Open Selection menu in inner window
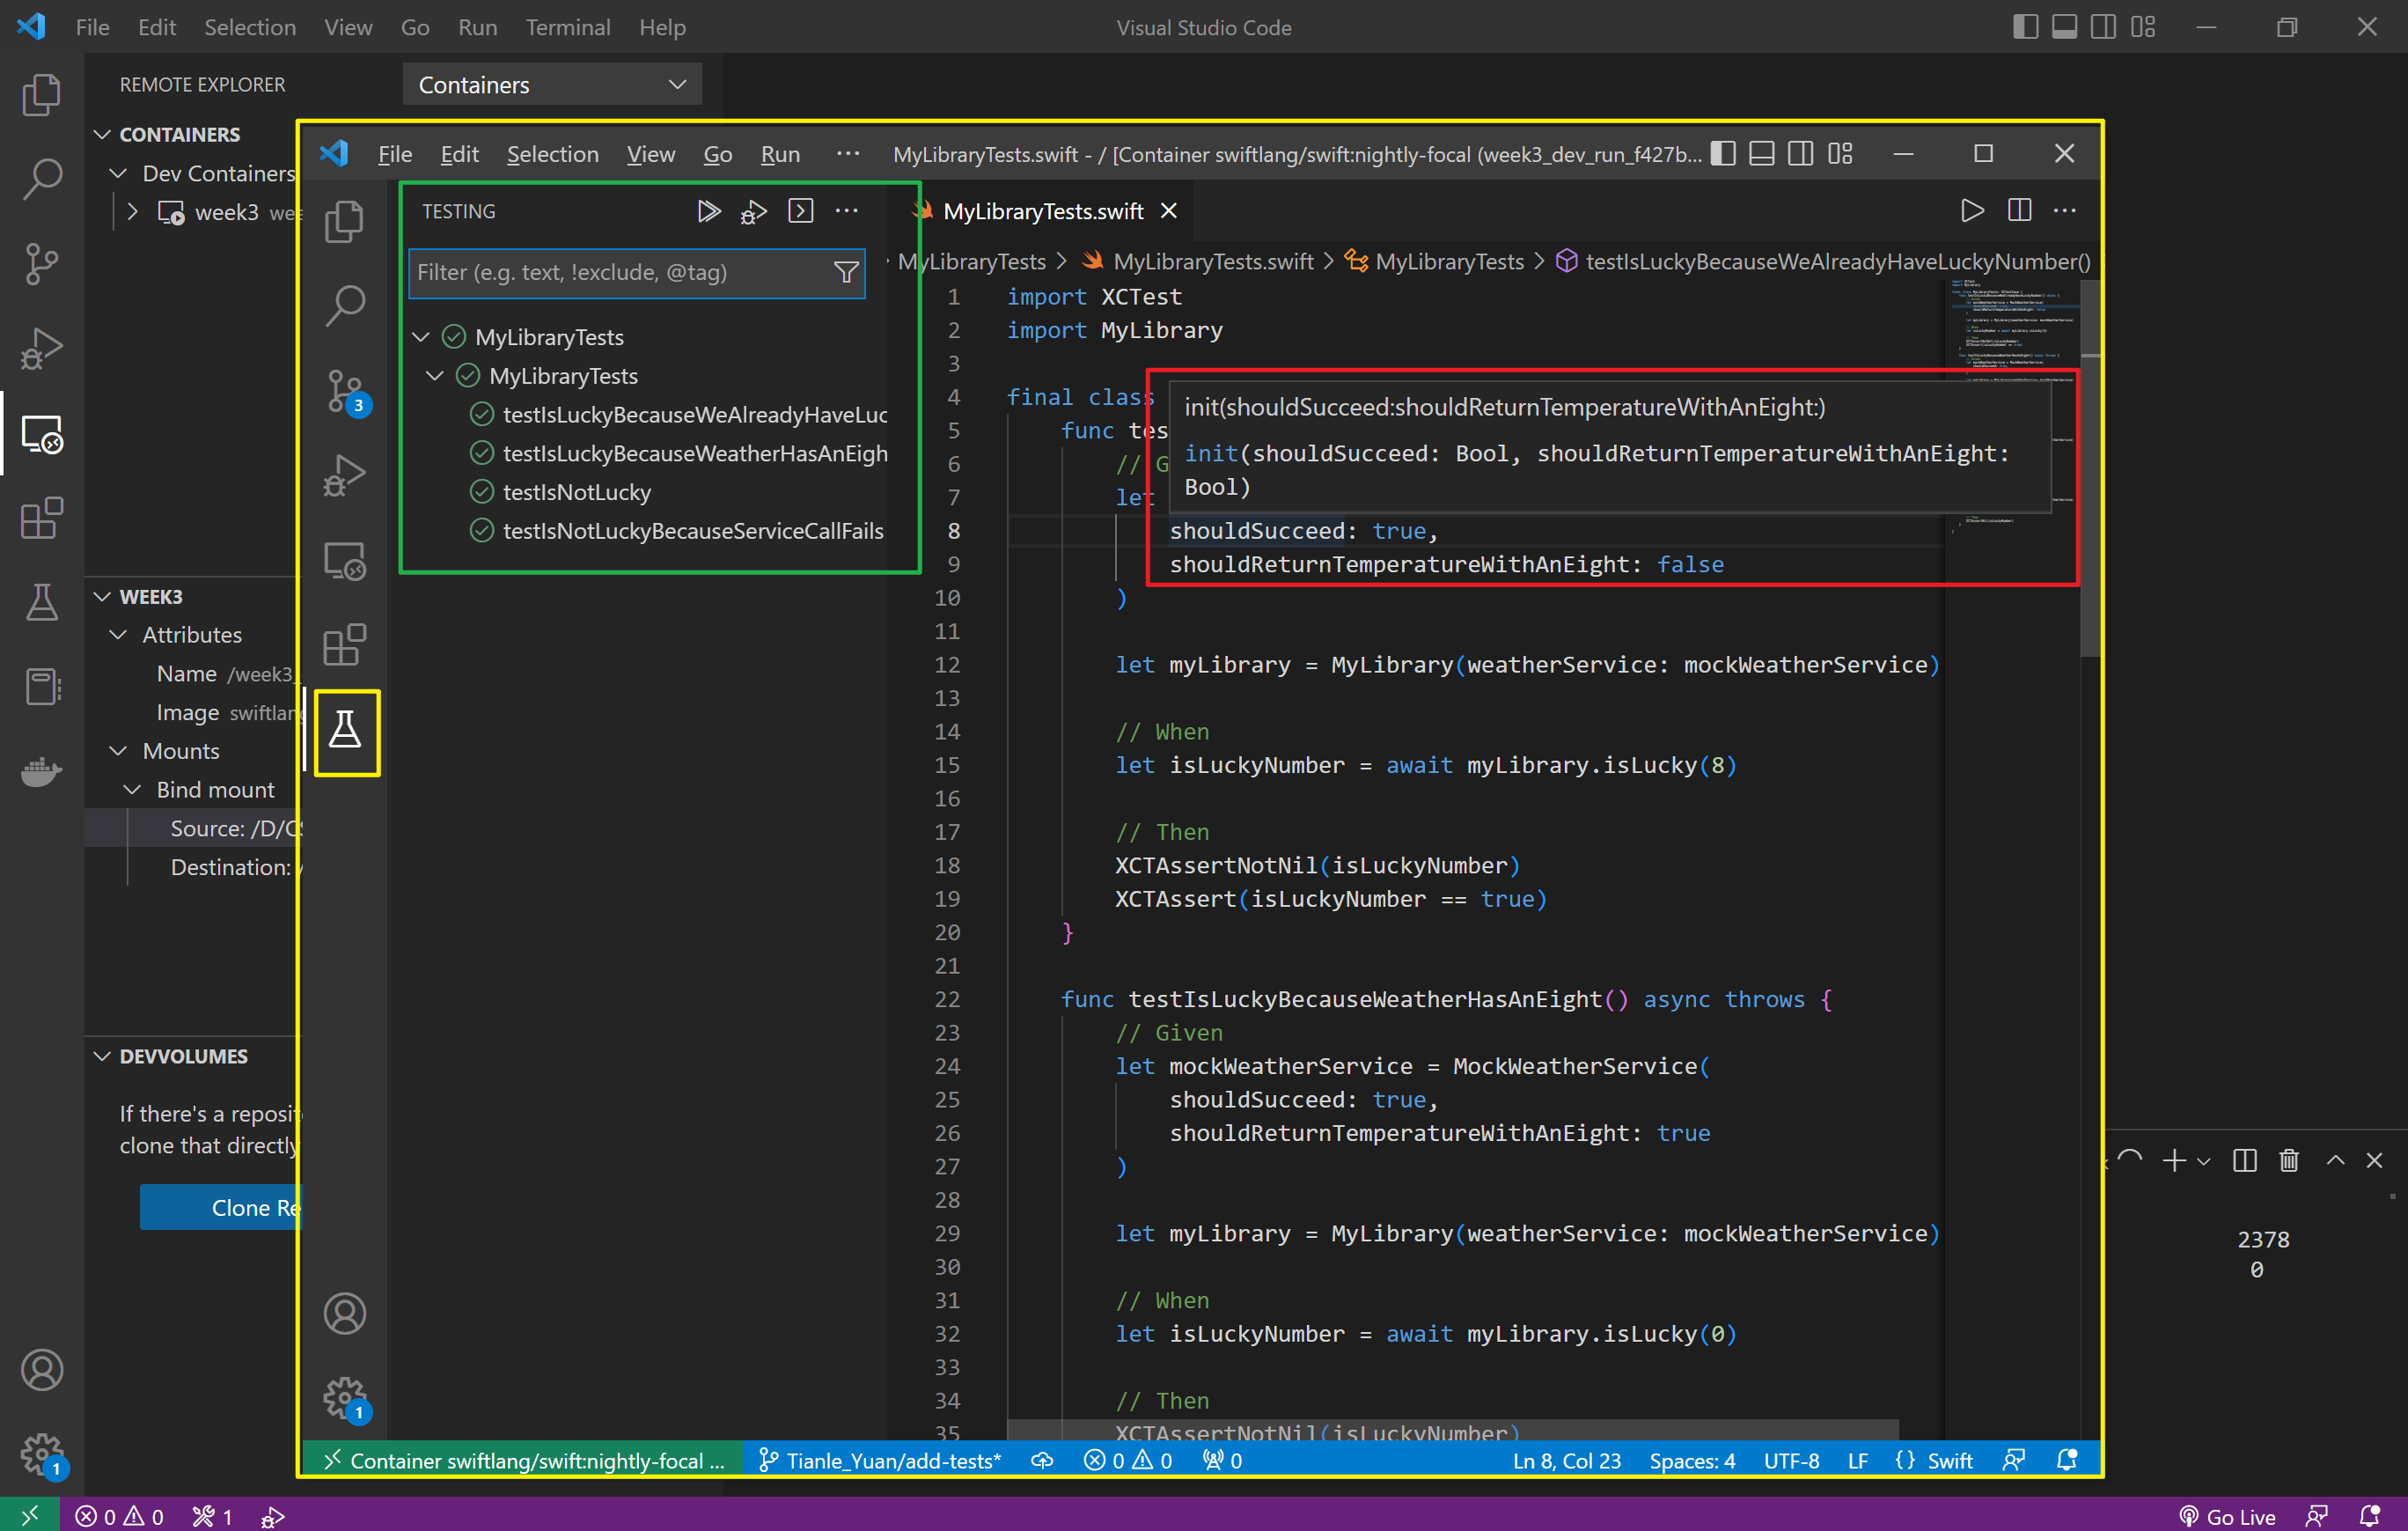This screenshot has height=1531, width=2408. pyautogui.click(x=553, y=154)
